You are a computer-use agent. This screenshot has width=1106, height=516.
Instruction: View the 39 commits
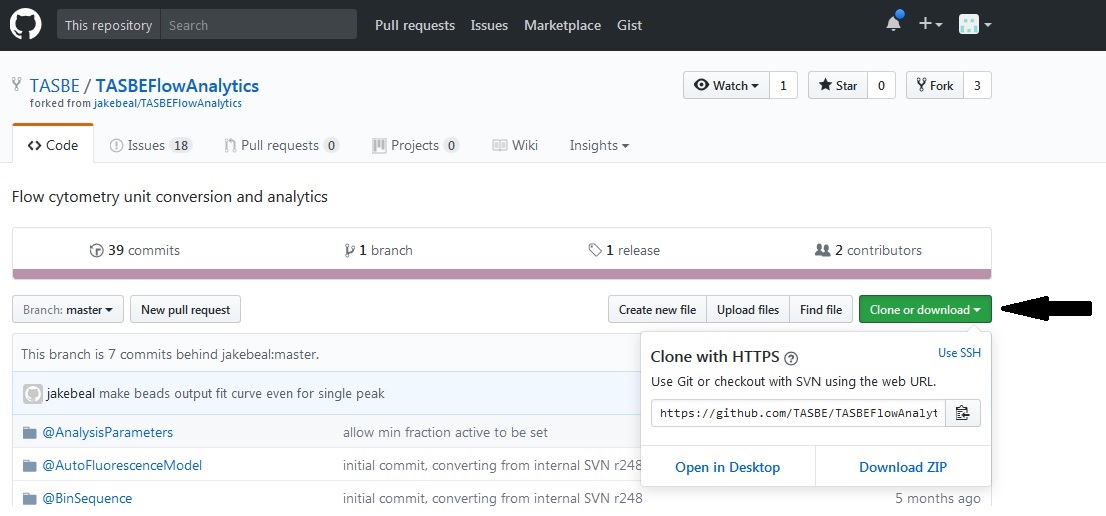[135, 250]
